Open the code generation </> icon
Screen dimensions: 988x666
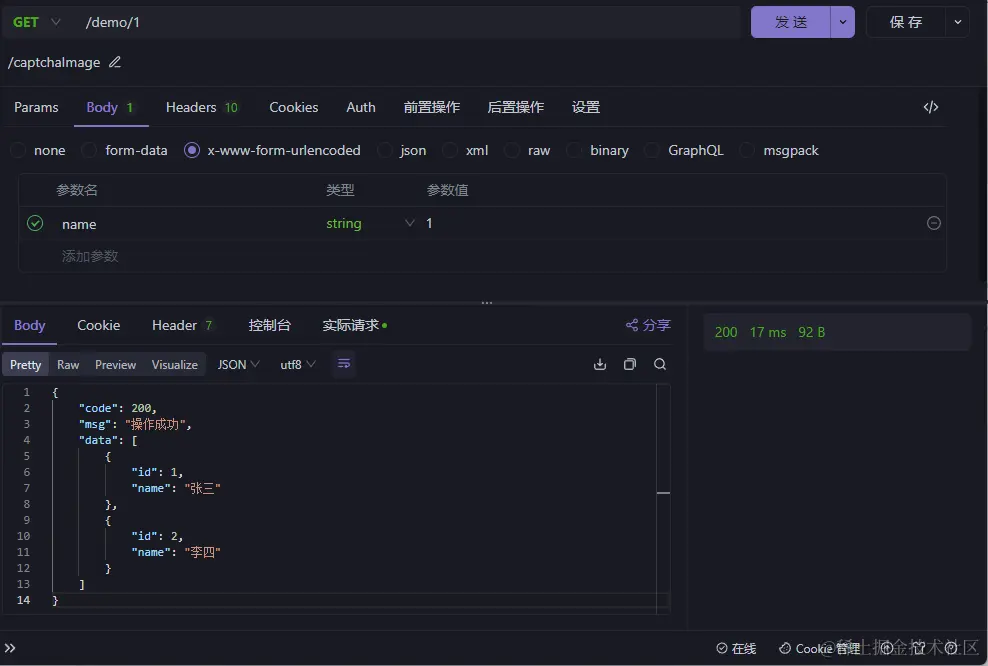pyautogui.click(x=931, y=107)
